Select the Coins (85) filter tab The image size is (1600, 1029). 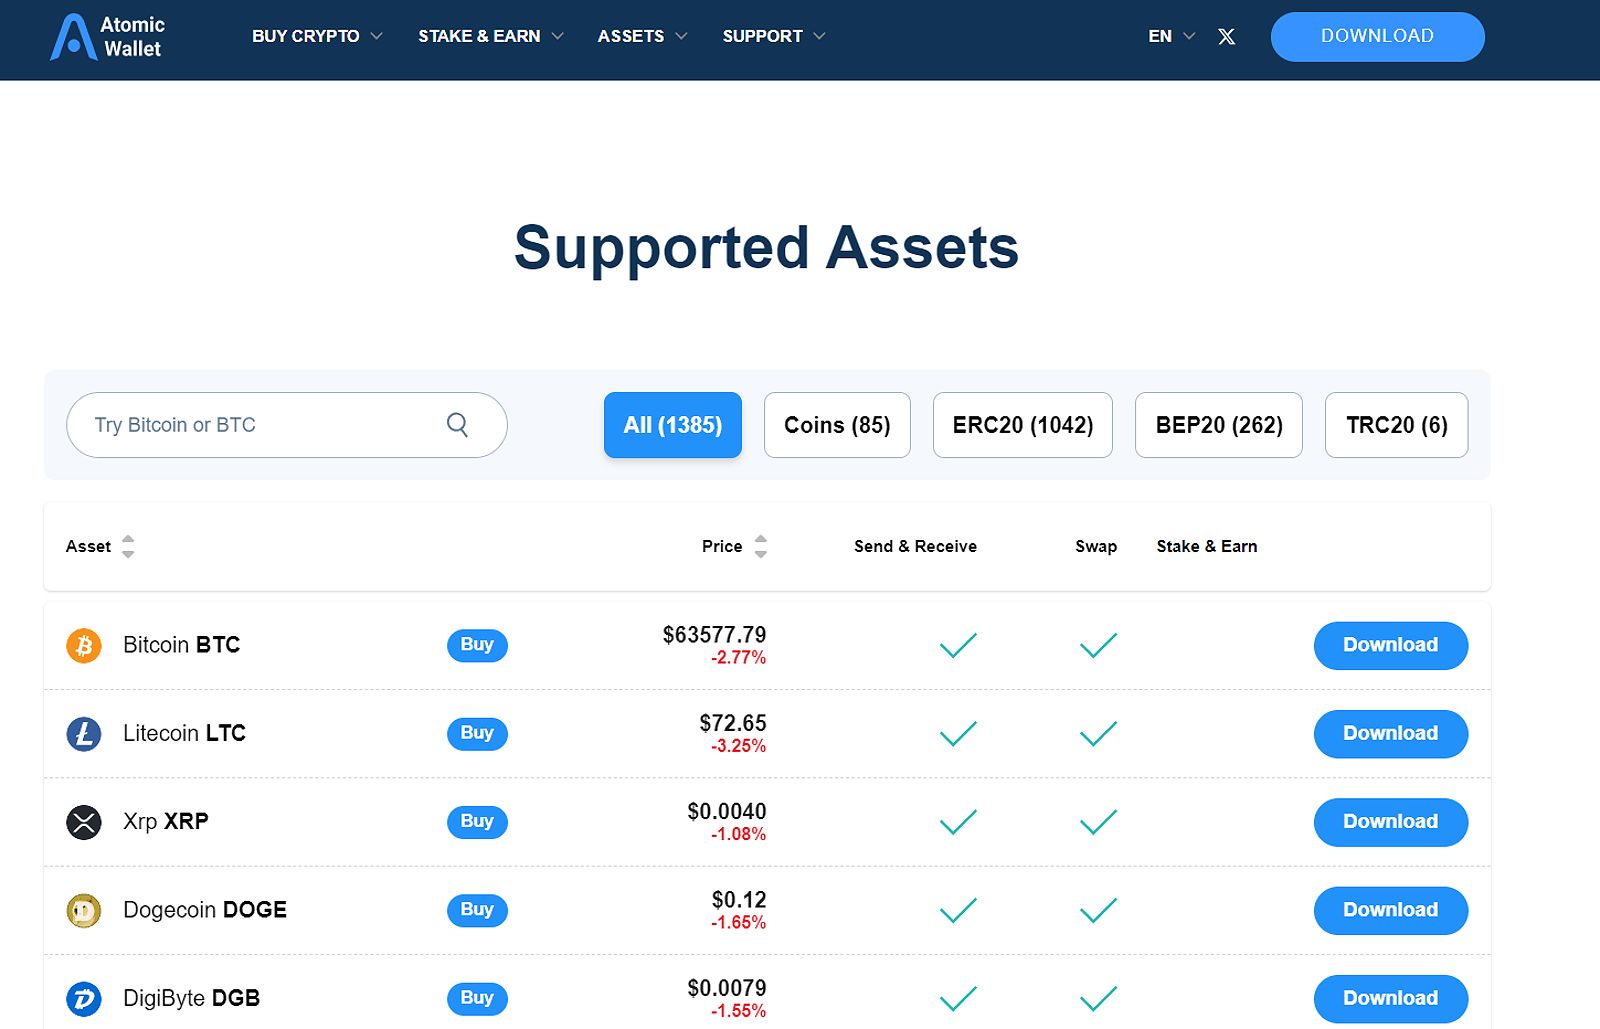point(837,425)
